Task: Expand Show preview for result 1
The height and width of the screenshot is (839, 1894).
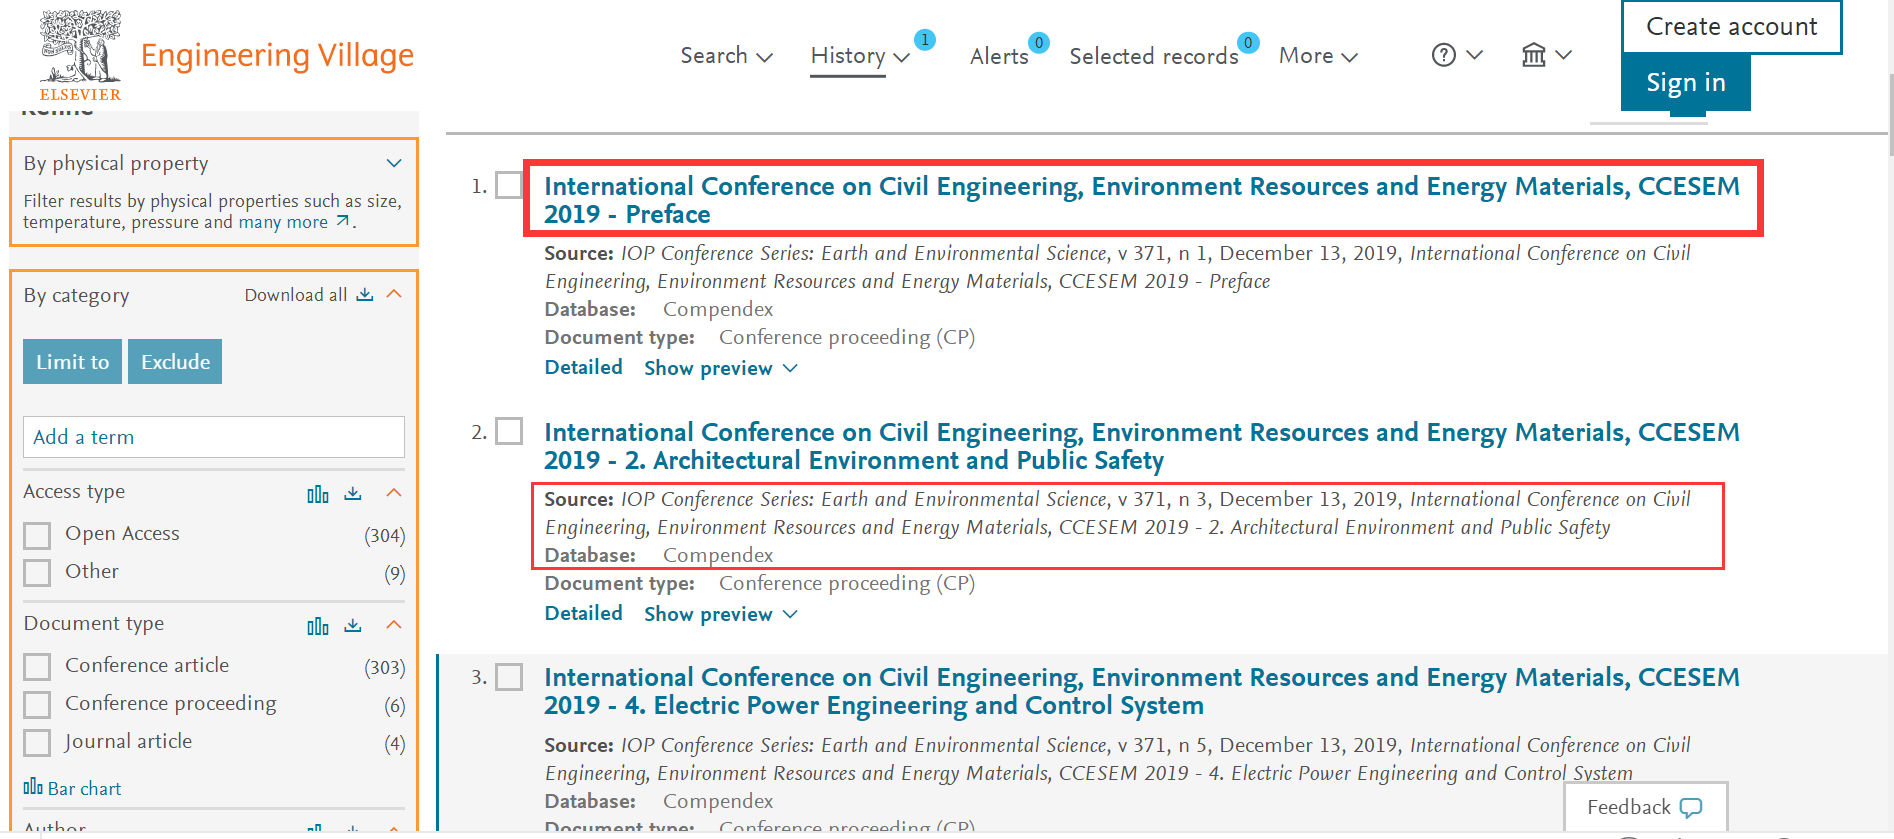Action: [x=721, y=368]
